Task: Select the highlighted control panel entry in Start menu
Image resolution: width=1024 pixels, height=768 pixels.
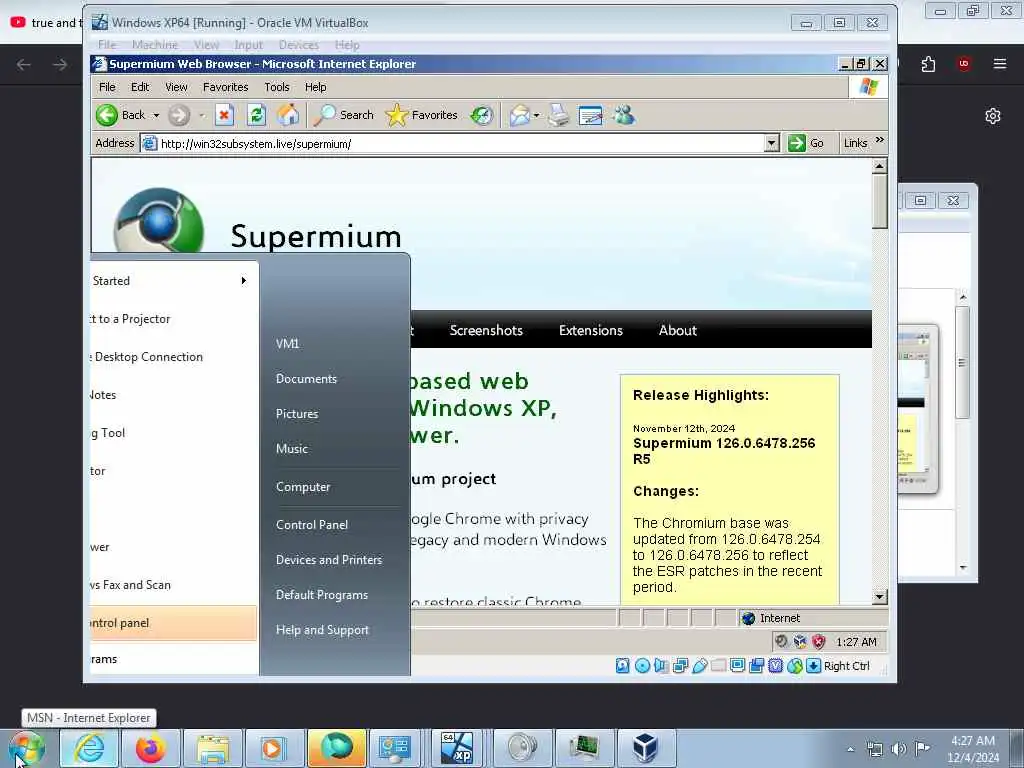Action: coord(173,623)
